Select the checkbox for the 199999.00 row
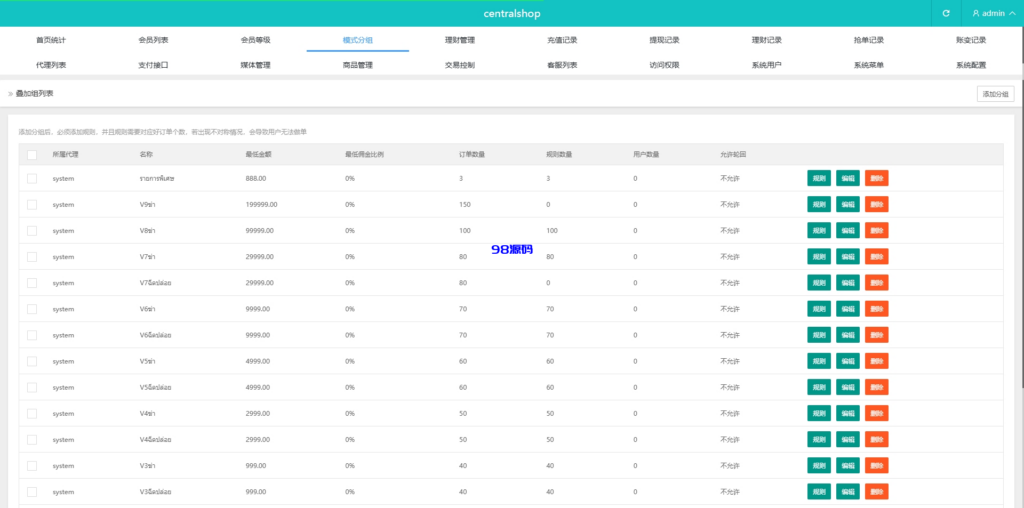The width and height of the screenshot is (1024, 508). click(x=32, y=204)
